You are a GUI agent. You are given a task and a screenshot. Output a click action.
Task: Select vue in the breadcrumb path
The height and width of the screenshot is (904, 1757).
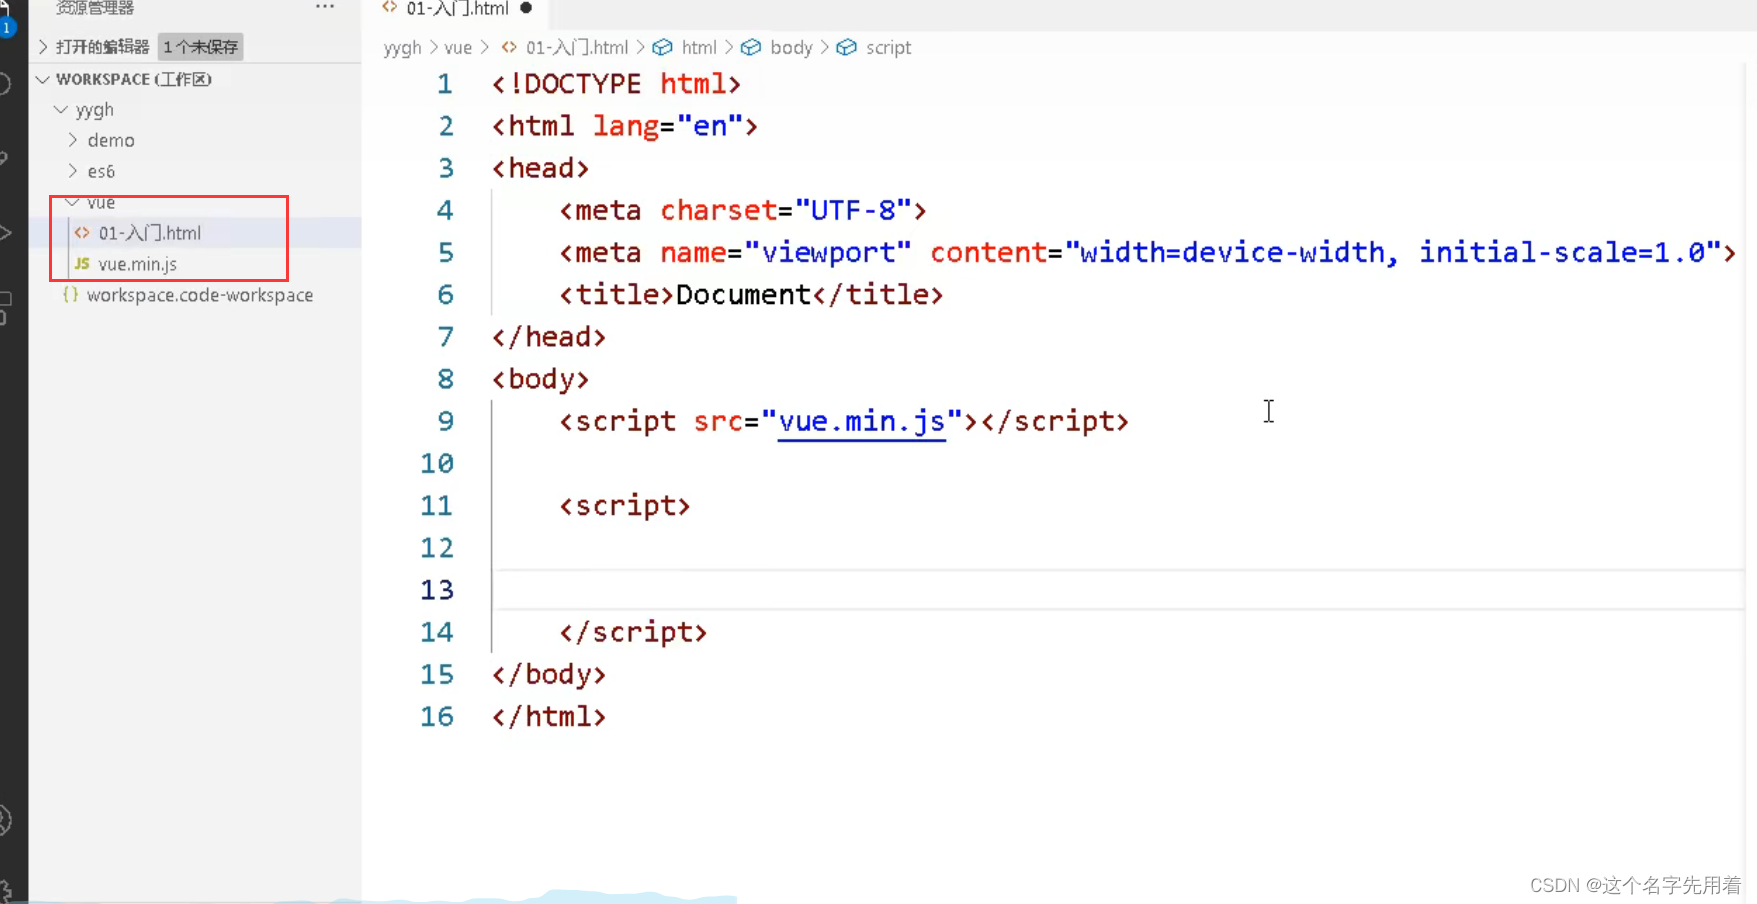[458, 48]
